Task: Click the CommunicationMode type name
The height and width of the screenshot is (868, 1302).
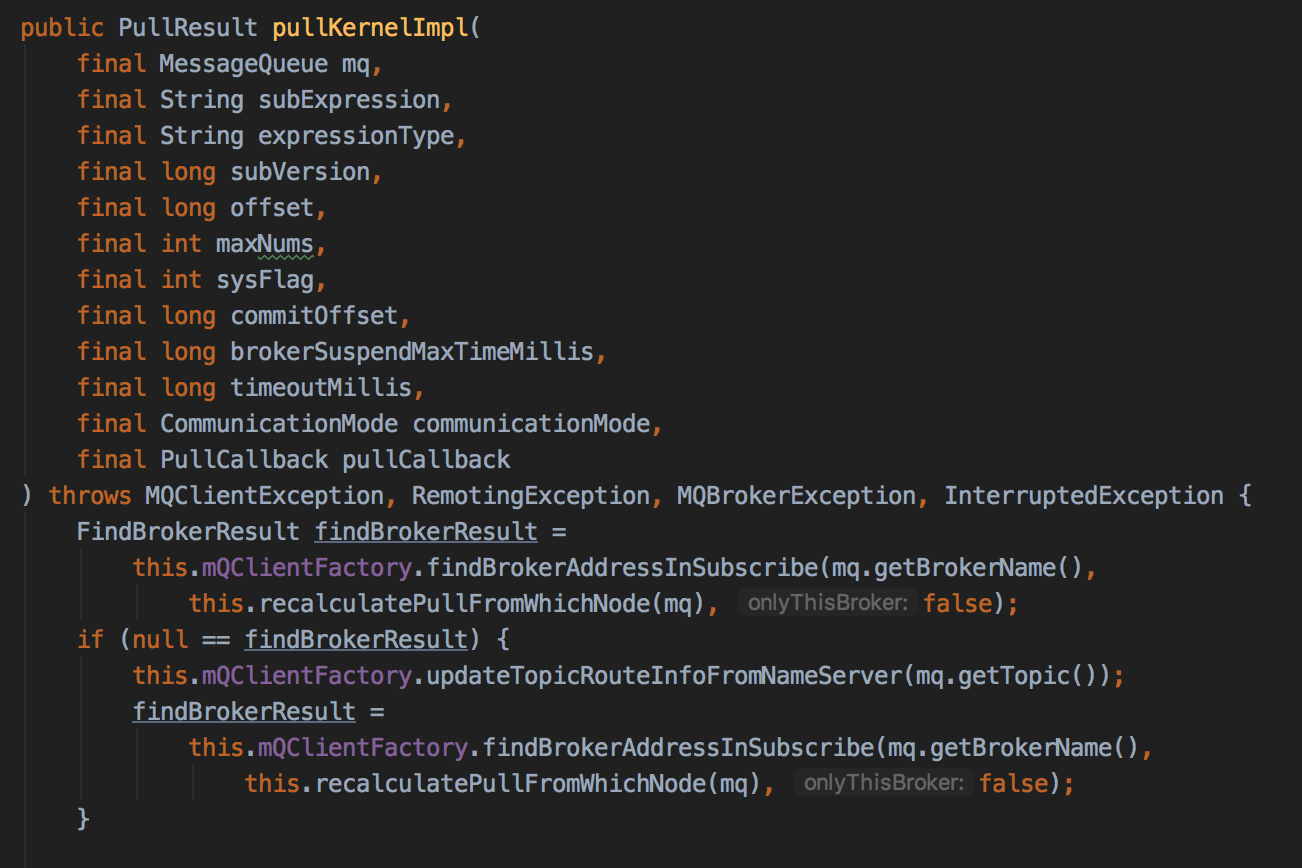Action: (279, 424)
